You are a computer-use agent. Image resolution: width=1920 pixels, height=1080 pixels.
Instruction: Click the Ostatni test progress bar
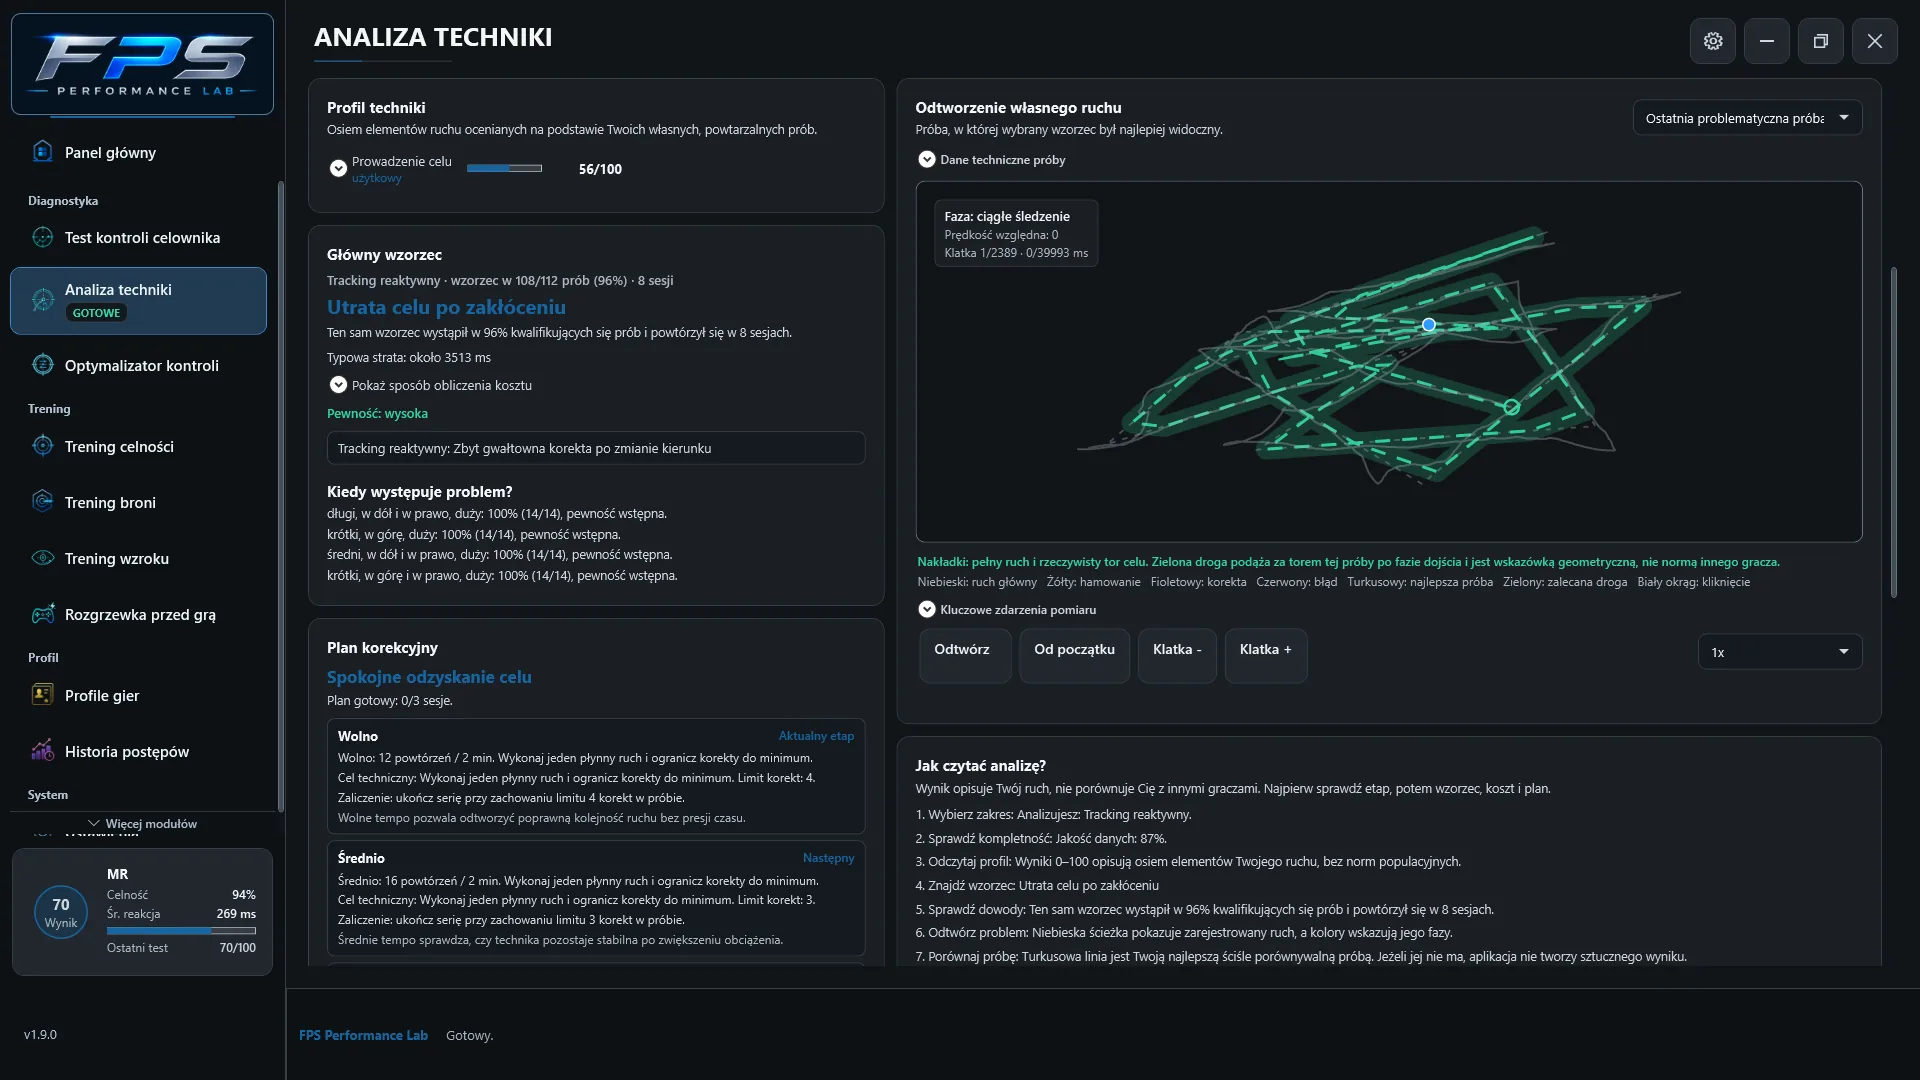(181, 931)
